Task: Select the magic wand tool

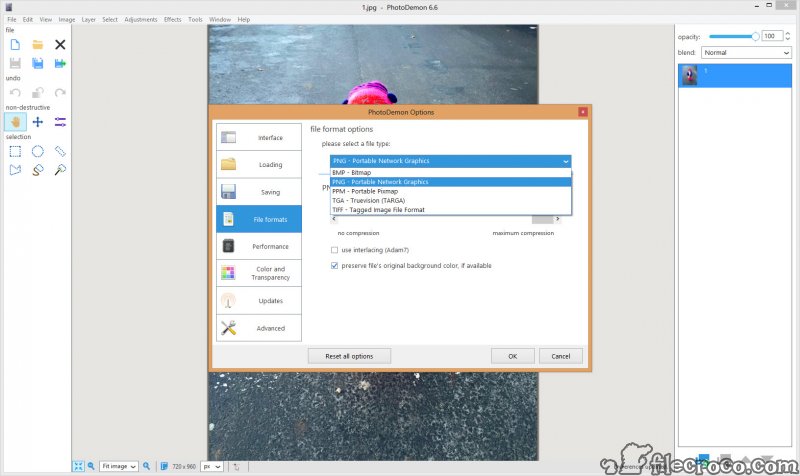Action: [60, 170]
